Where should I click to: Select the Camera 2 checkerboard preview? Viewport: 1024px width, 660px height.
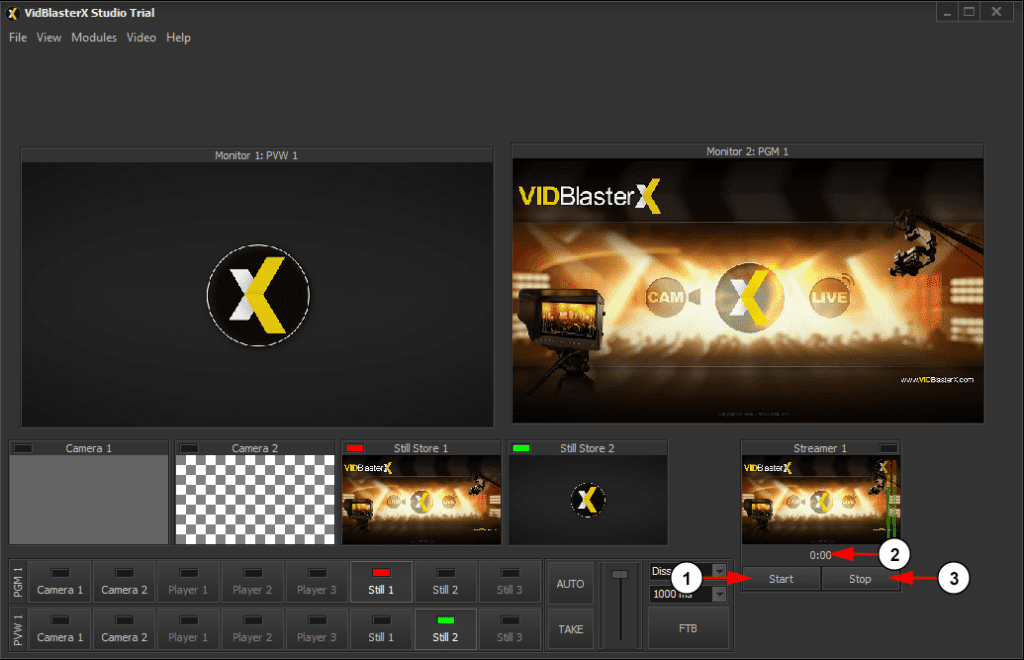[x=255, y=499]
